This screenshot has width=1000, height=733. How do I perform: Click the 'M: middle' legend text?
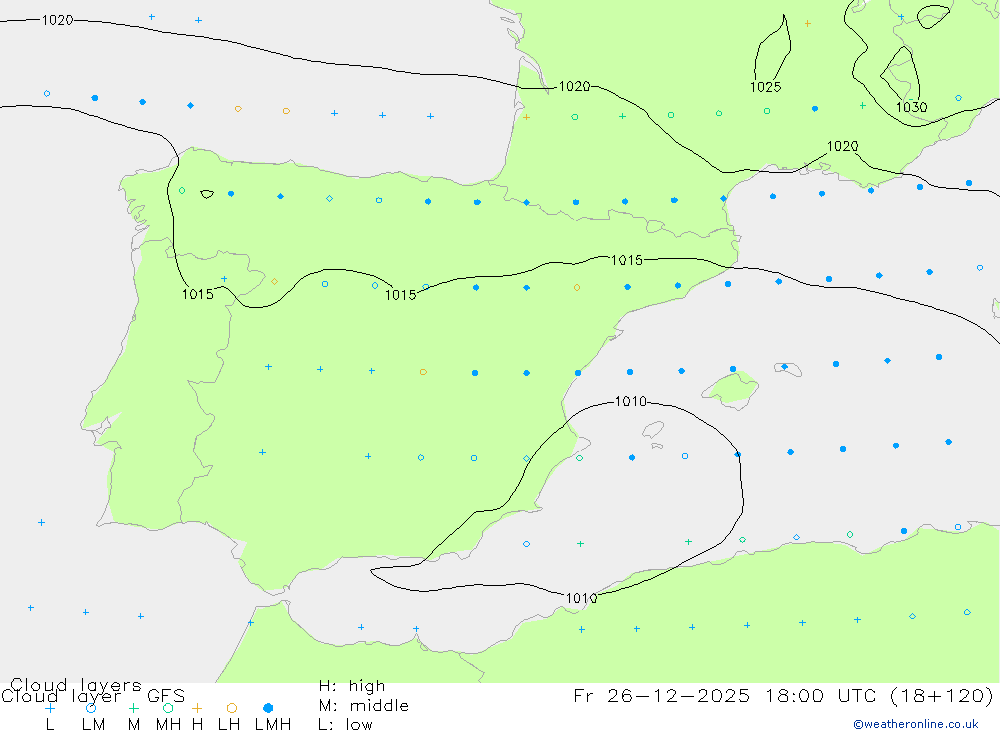(x=363, y=706)
